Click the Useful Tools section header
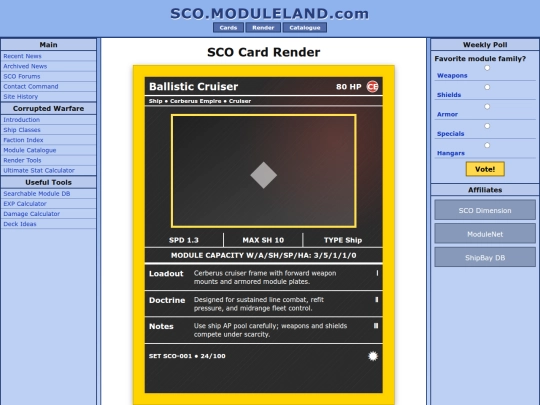540x405 pixels. (49, 183)
